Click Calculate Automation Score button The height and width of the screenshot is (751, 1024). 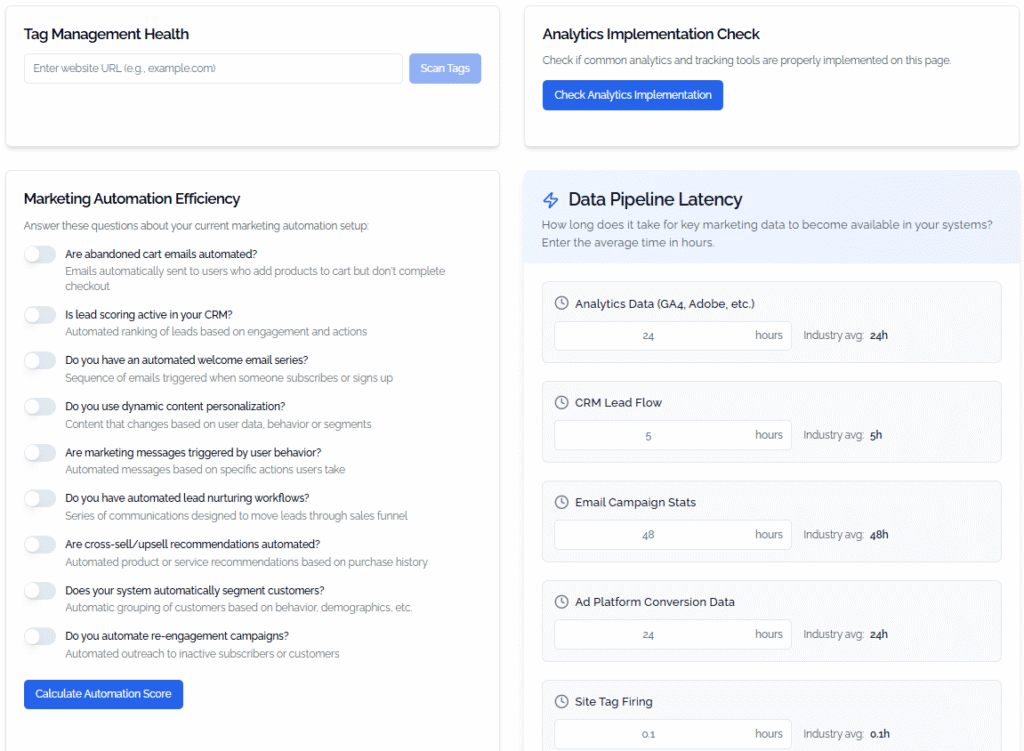click(x=103, y=694)
